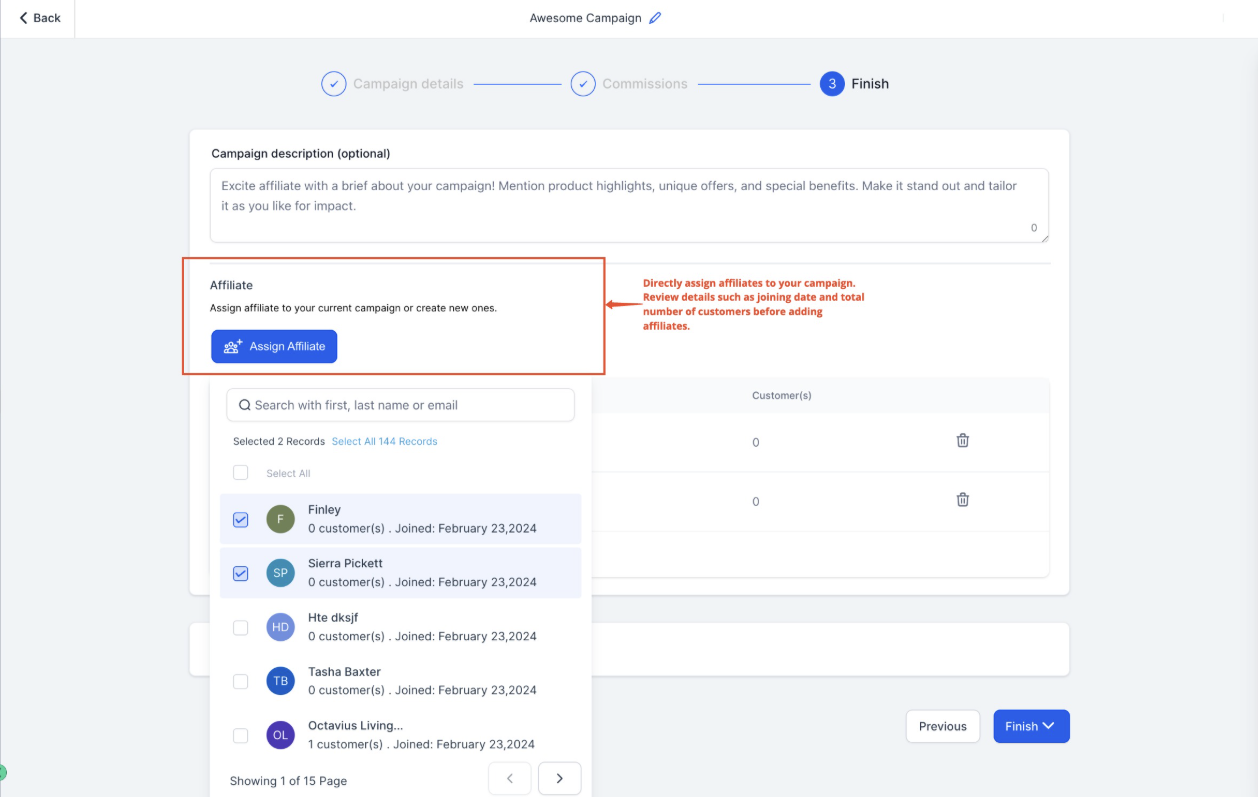Click 'Showing 1 of 15 Page' text
Screen dimensions: 1258x800
[288, 780]
